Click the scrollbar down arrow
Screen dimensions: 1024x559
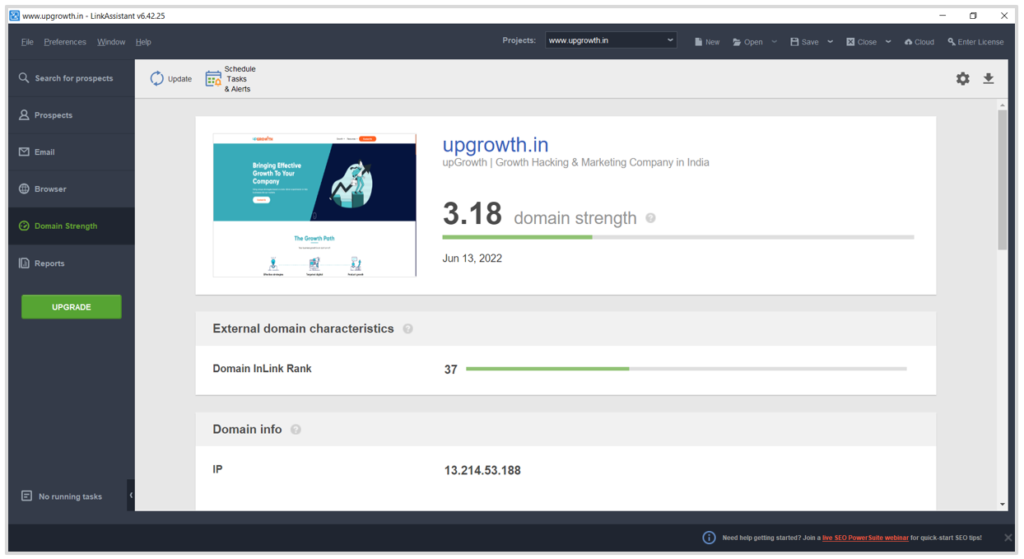(1002, 504)
